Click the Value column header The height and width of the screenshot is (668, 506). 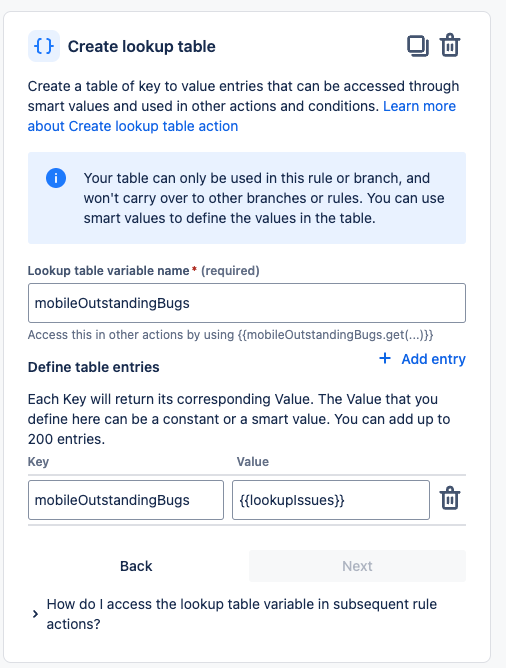(253, 462)
